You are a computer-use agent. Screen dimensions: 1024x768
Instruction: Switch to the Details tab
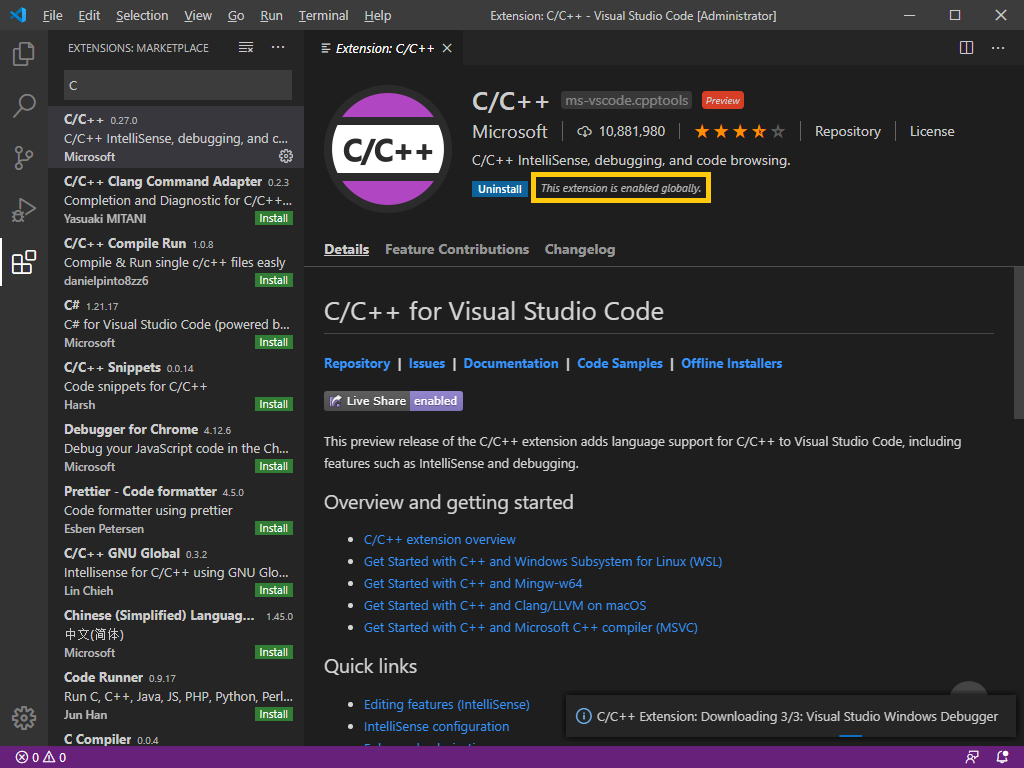346,249
